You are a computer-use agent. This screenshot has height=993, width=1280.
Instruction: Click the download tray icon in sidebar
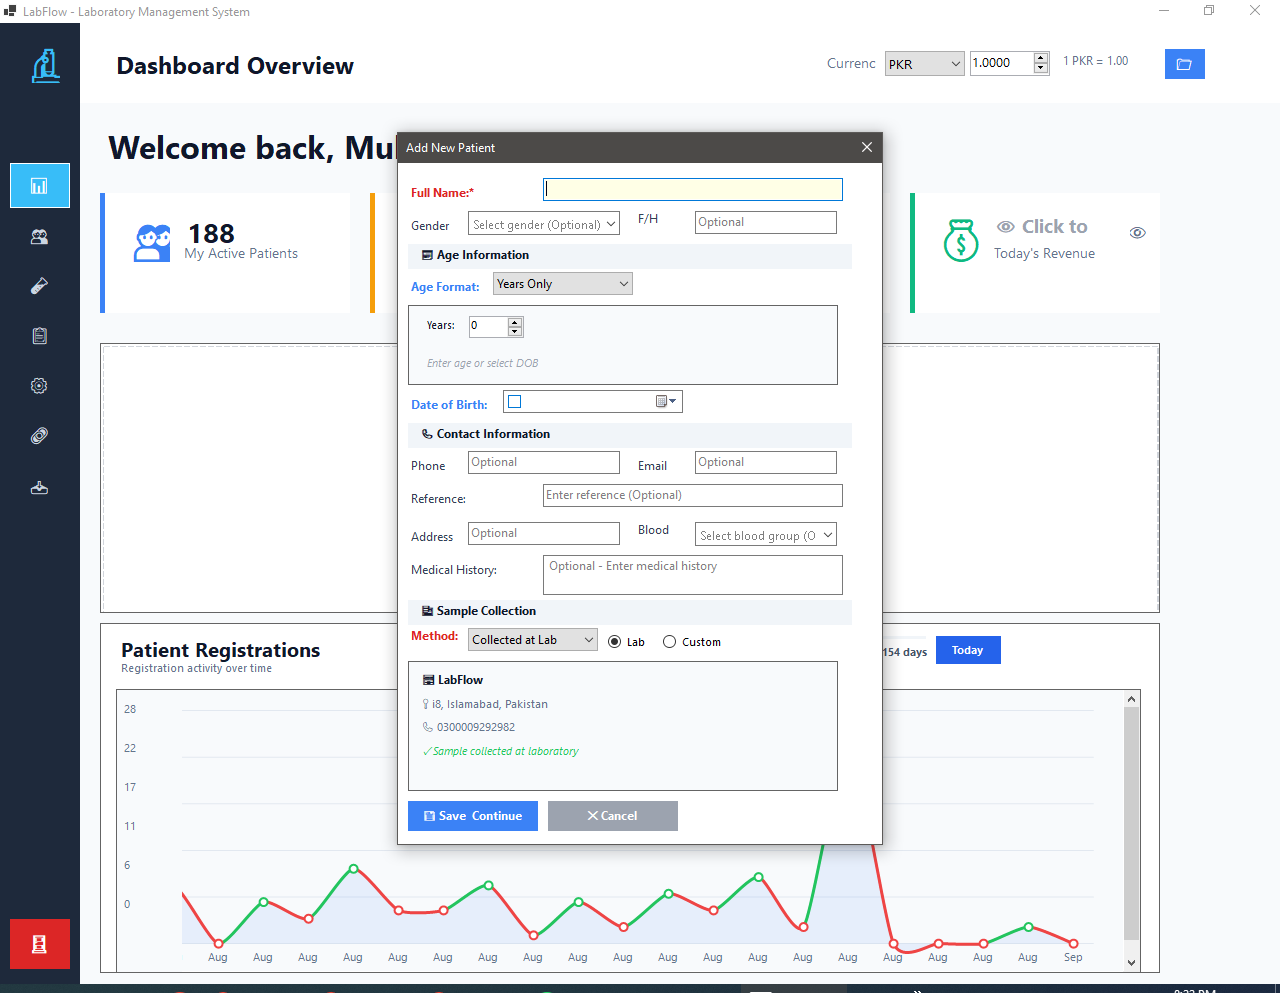click(x=40, y=488)
